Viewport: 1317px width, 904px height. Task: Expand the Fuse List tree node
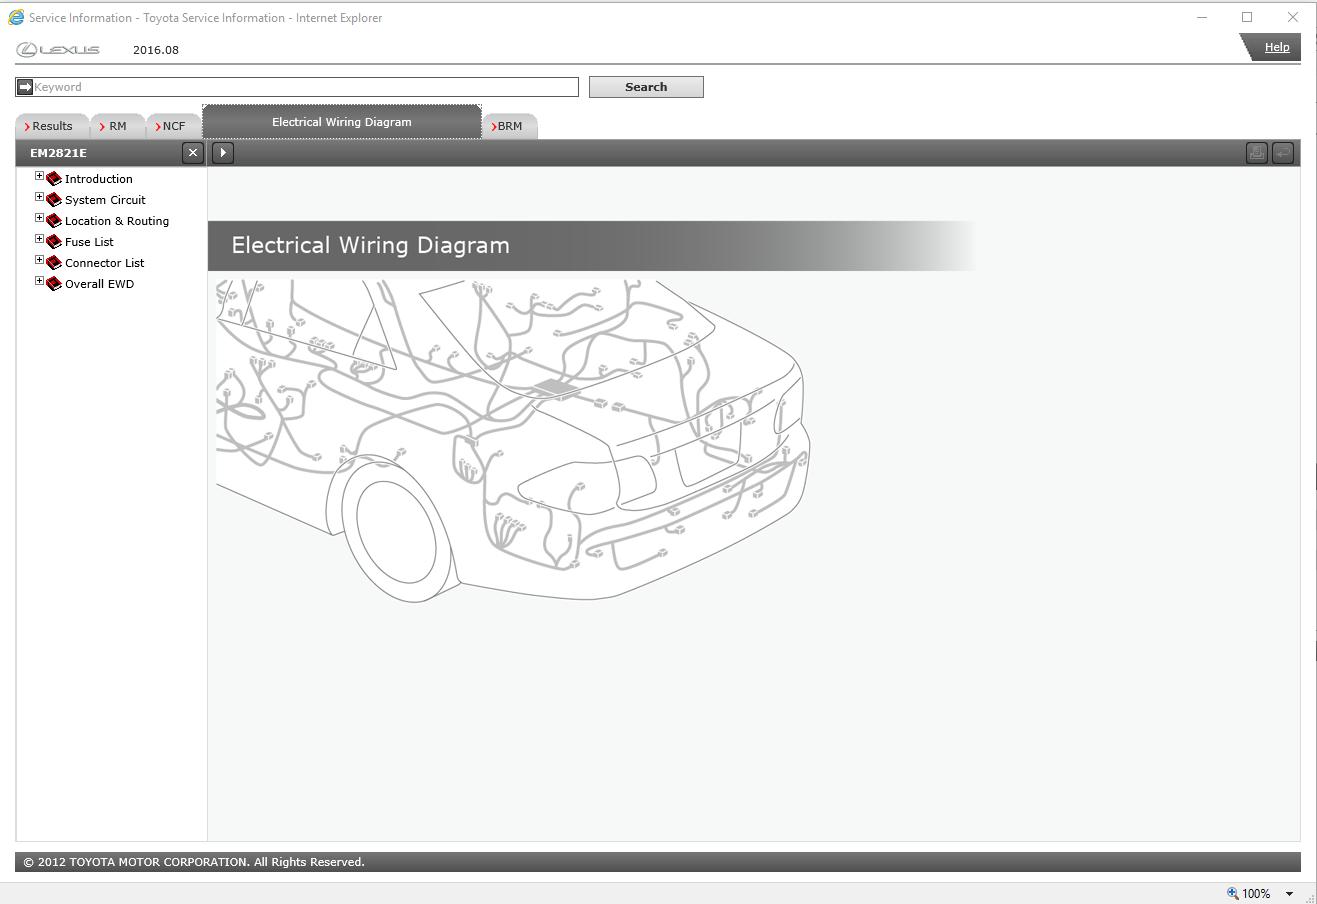pos(40,239)
